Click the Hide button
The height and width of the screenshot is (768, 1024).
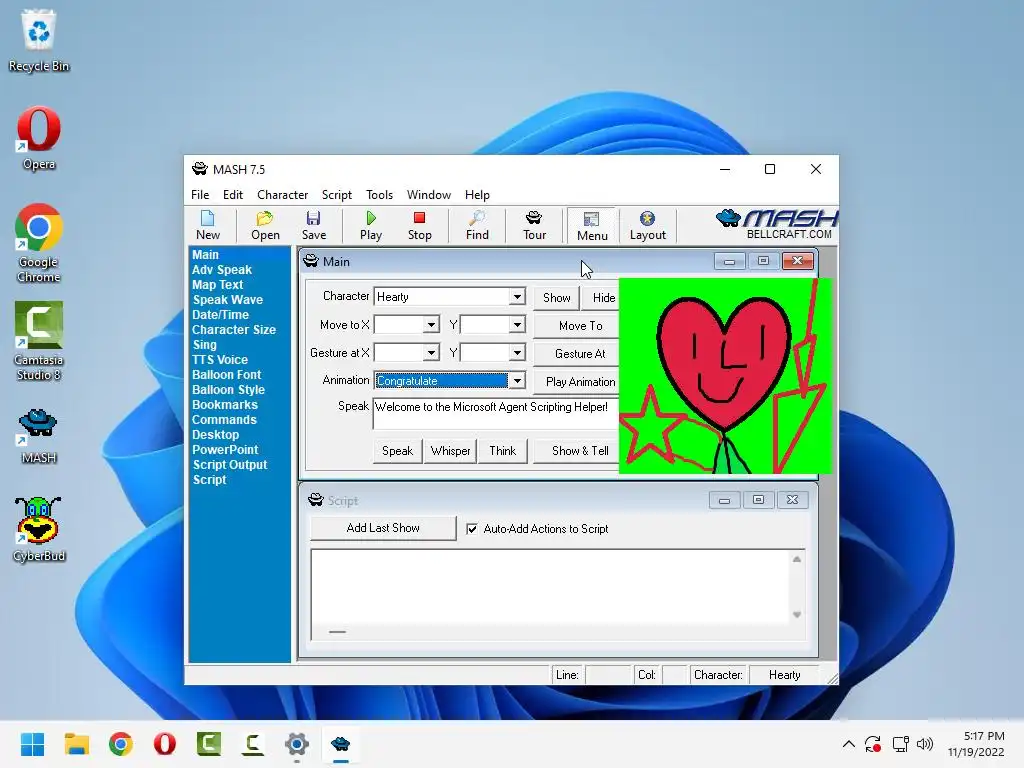[x=601, y=298]
